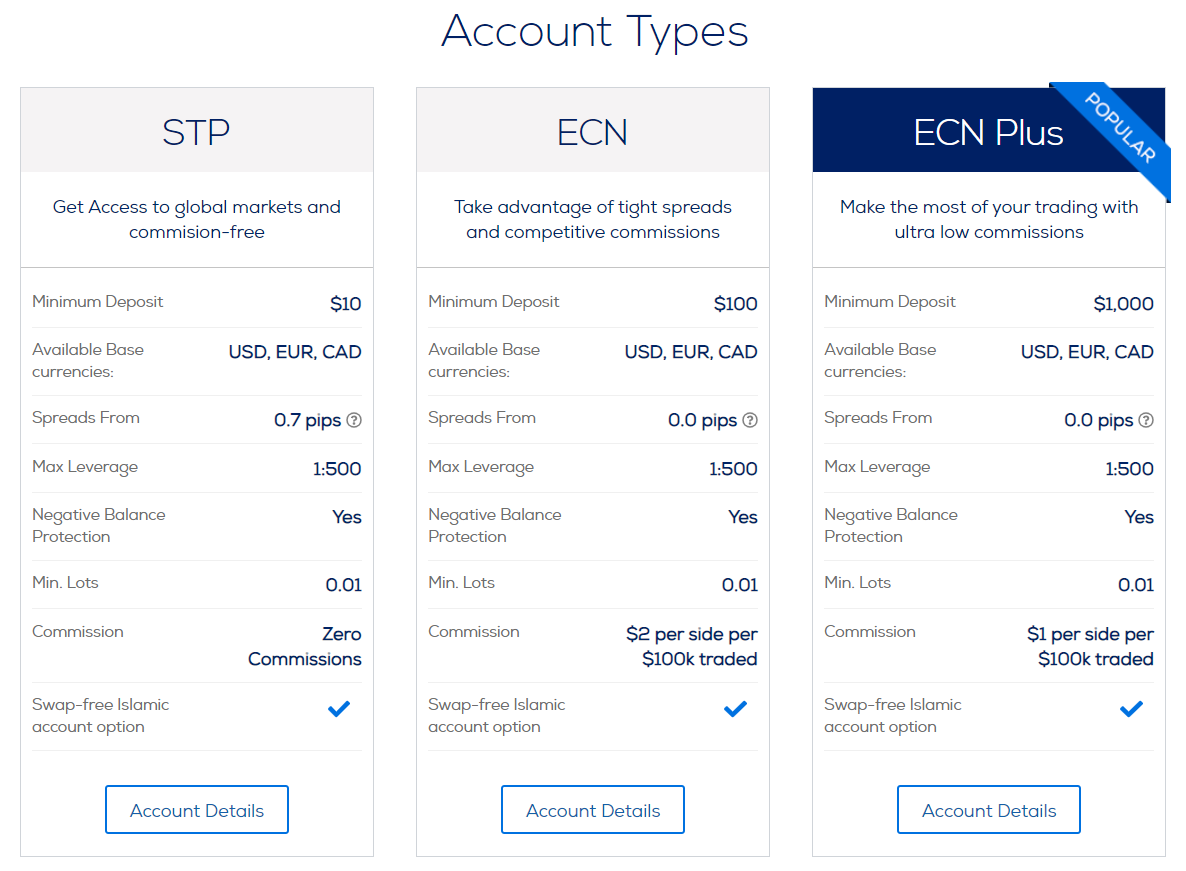Click the help icon beside ECN spreads

click(750, 421)
